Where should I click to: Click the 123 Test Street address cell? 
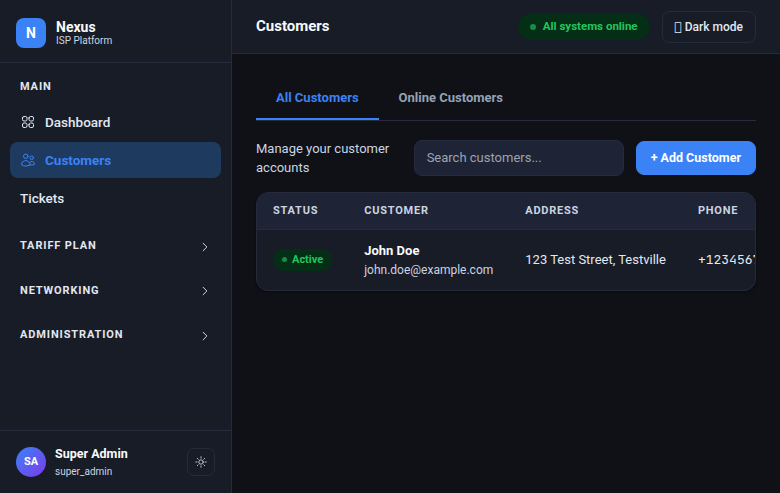point(595,260)
